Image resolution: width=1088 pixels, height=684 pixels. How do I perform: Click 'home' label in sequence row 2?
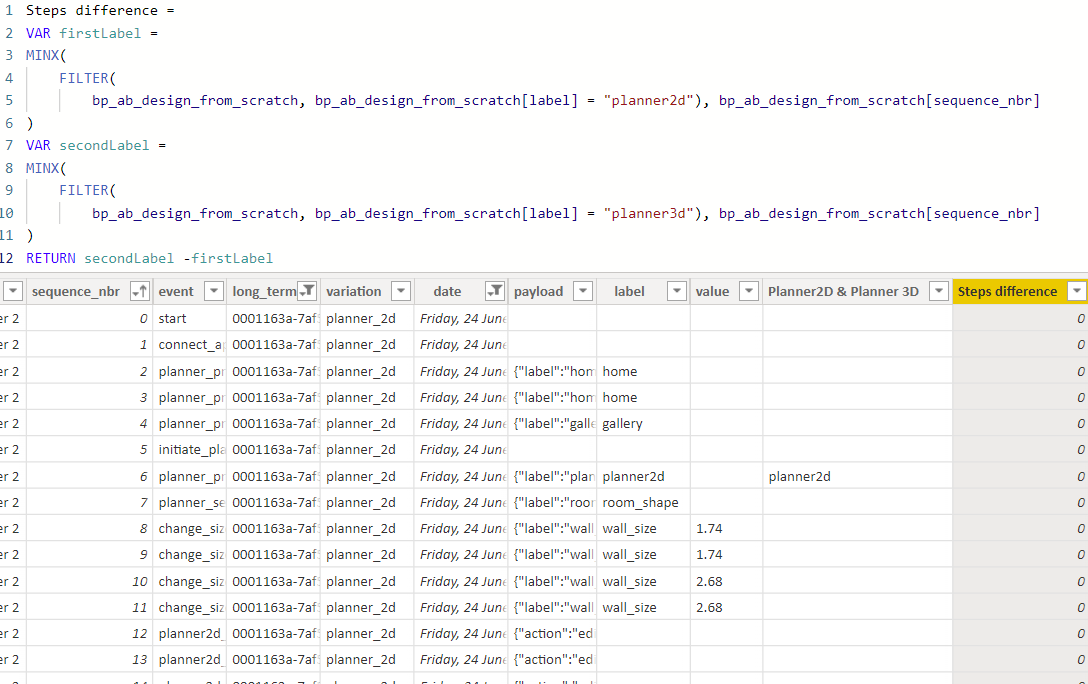point(643,371)
